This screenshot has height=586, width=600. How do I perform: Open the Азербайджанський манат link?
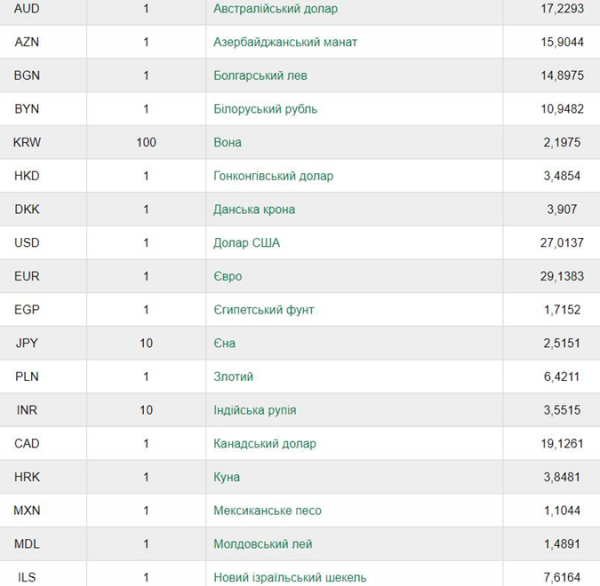(285, 42)
